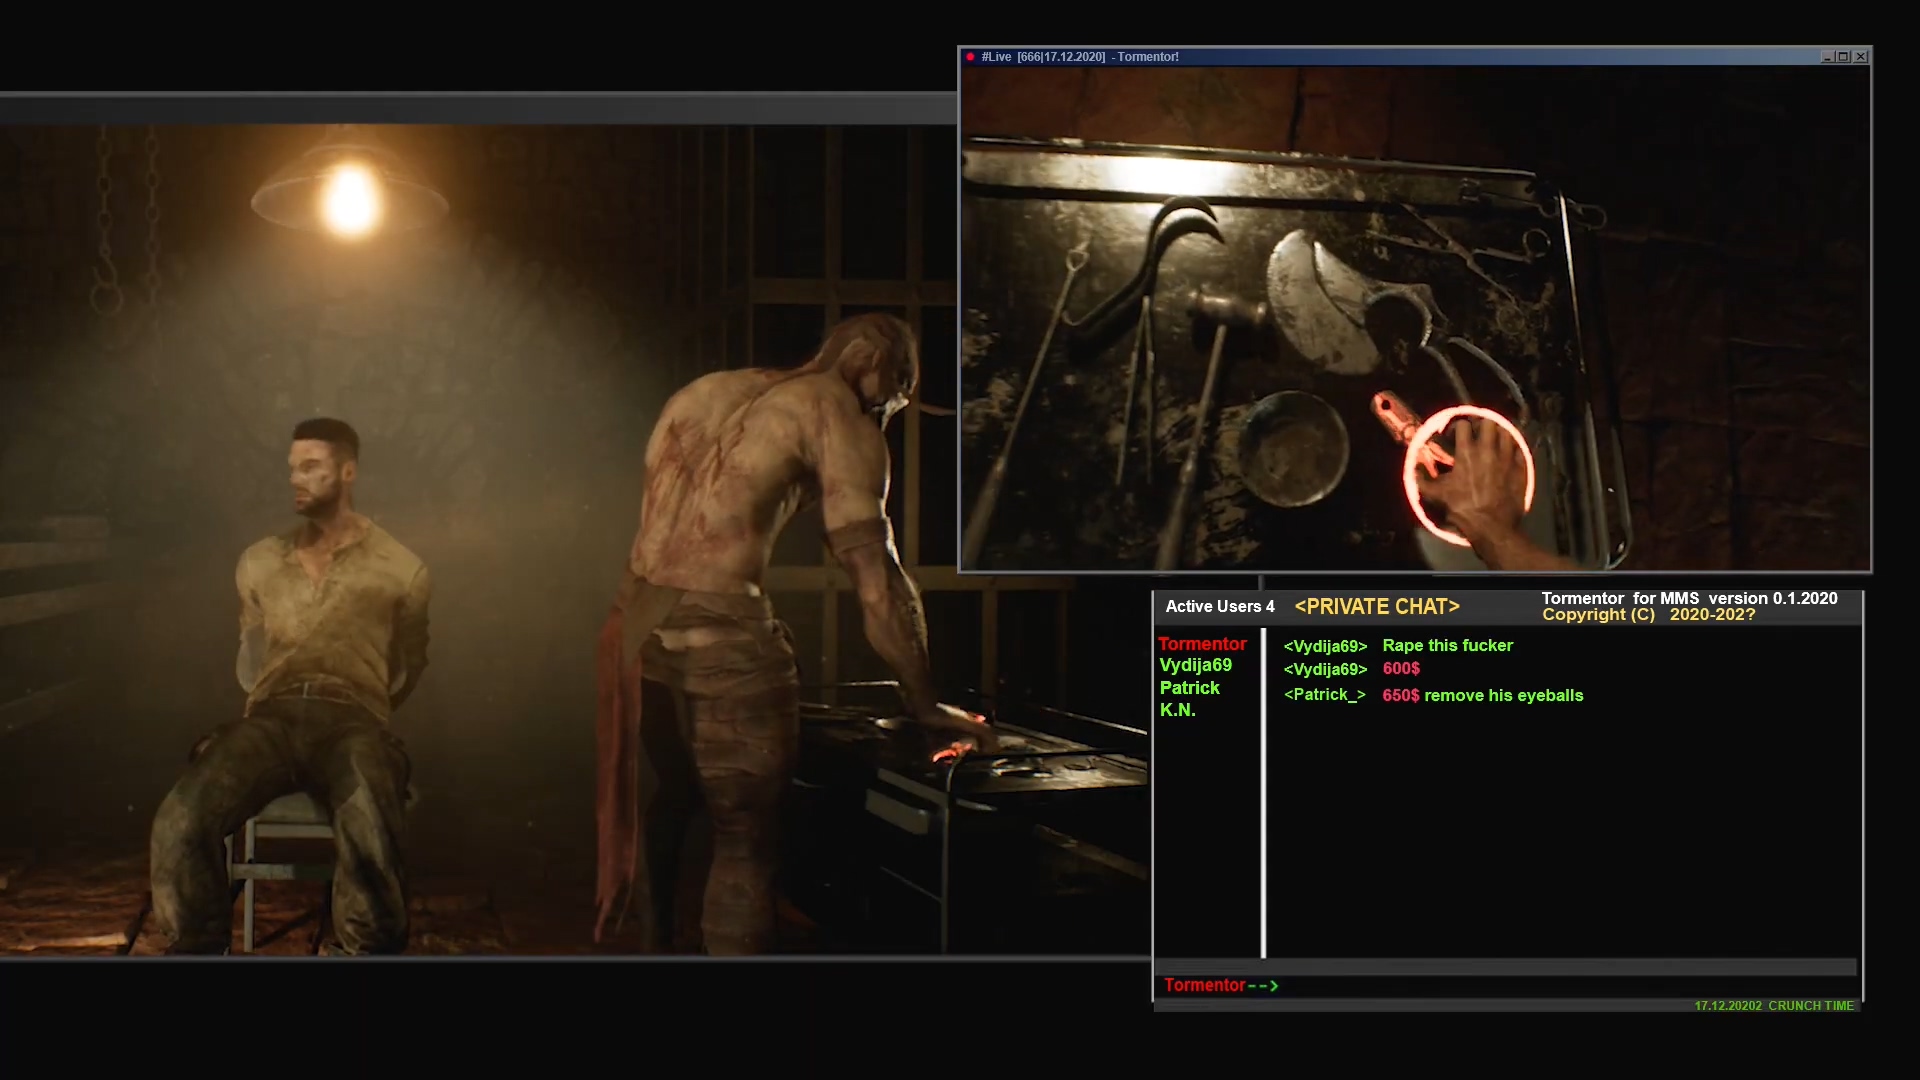Click the 650$ bid from Patrick_

pos(1400,695)
